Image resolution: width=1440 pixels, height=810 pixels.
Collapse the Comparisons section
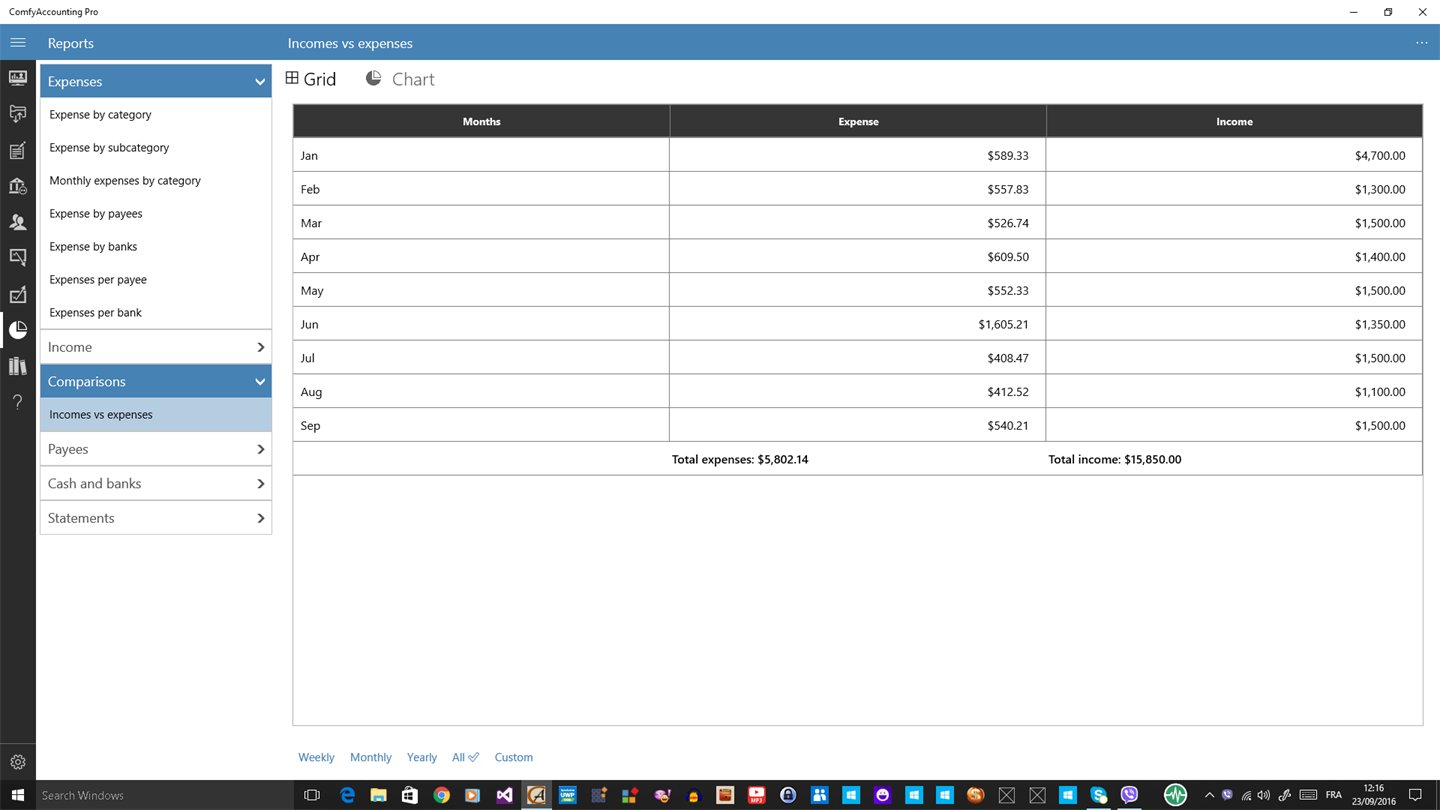pos(156,381)
